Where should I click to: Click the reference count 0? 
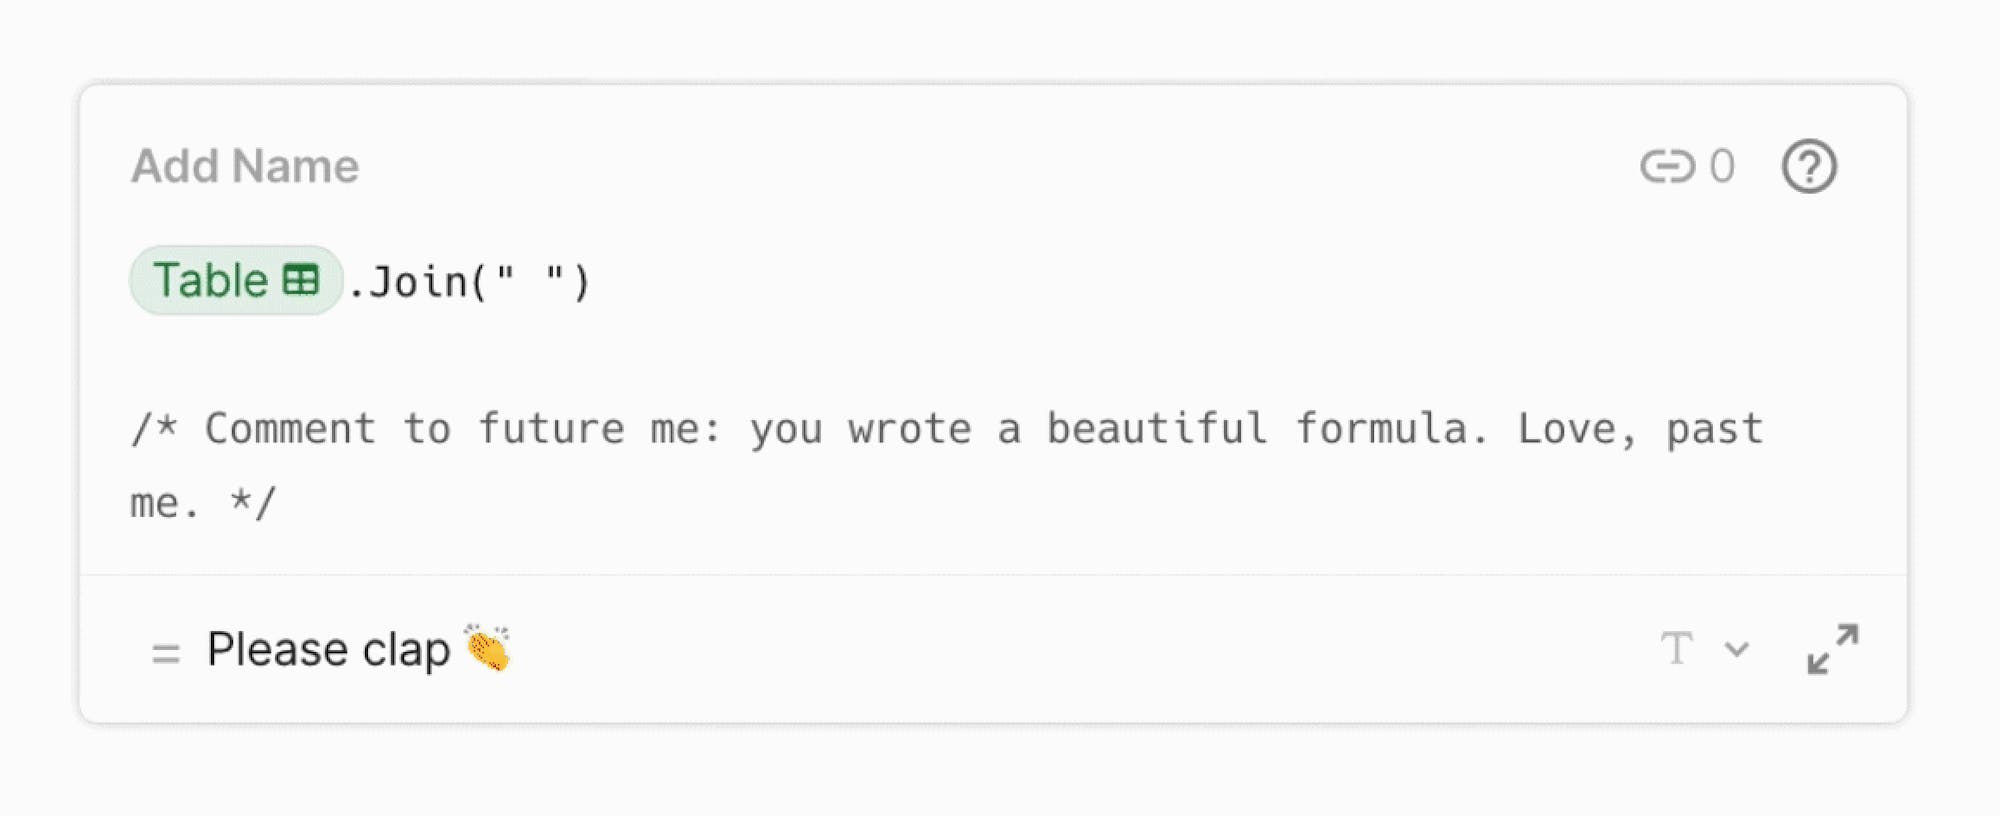(1721, 166)
